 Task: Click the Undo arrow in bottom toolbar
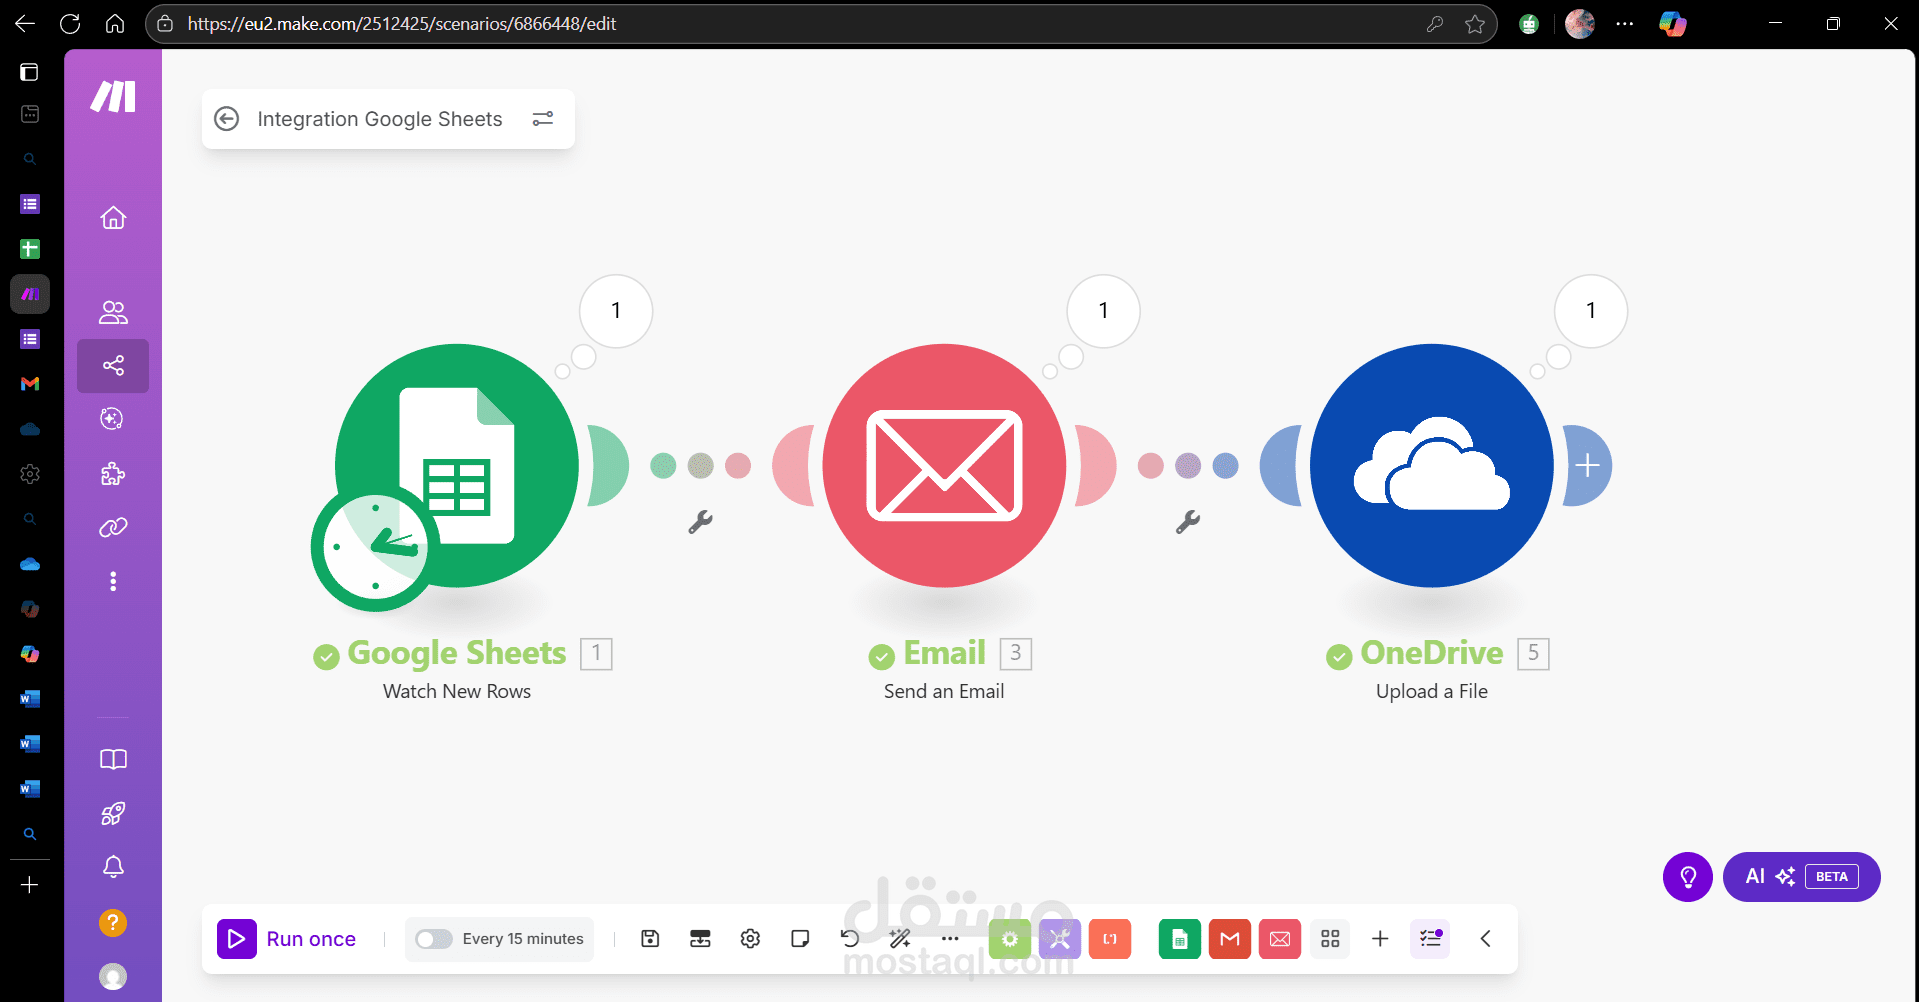tap(850, 938)
